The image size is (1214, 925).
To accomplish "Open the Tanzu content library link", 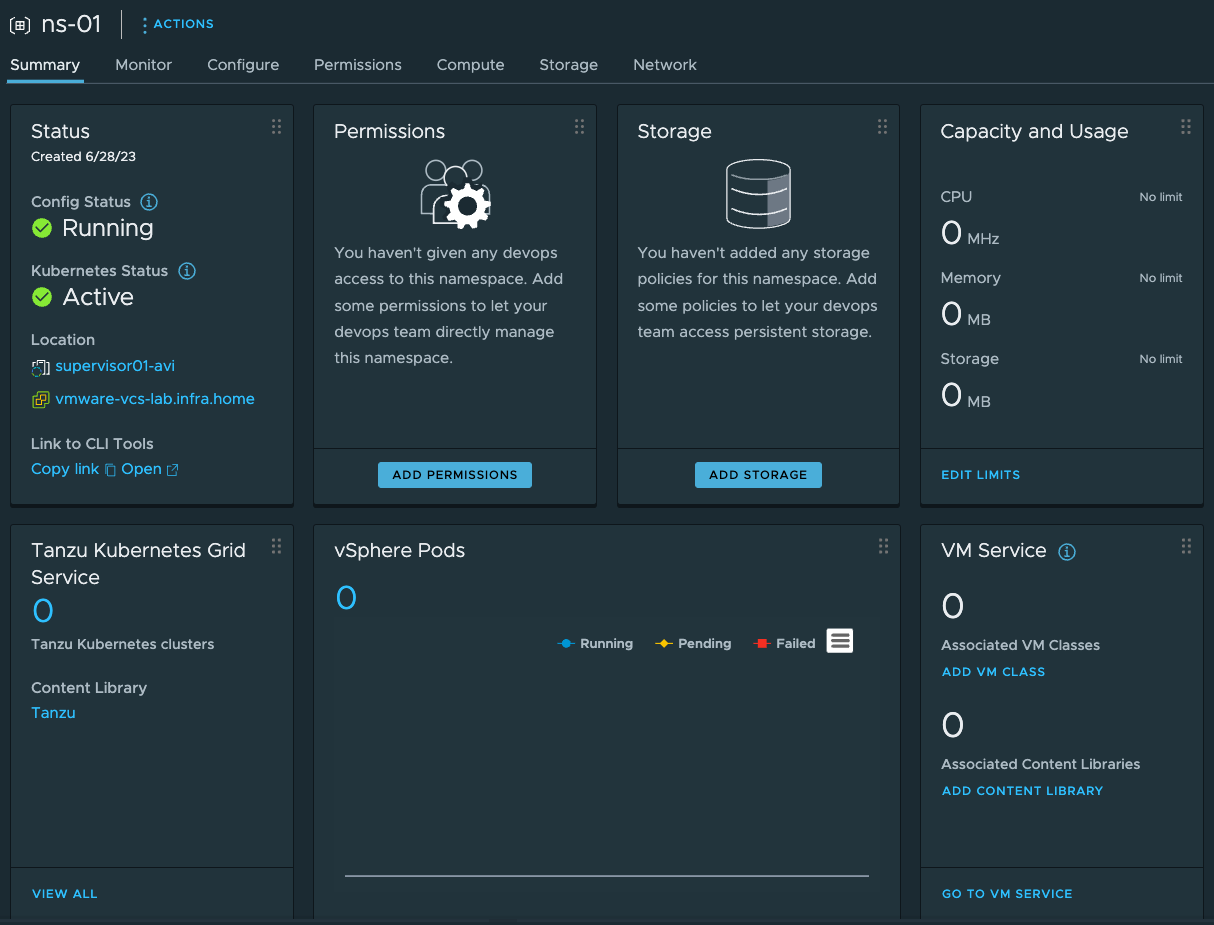I will 53,712.
